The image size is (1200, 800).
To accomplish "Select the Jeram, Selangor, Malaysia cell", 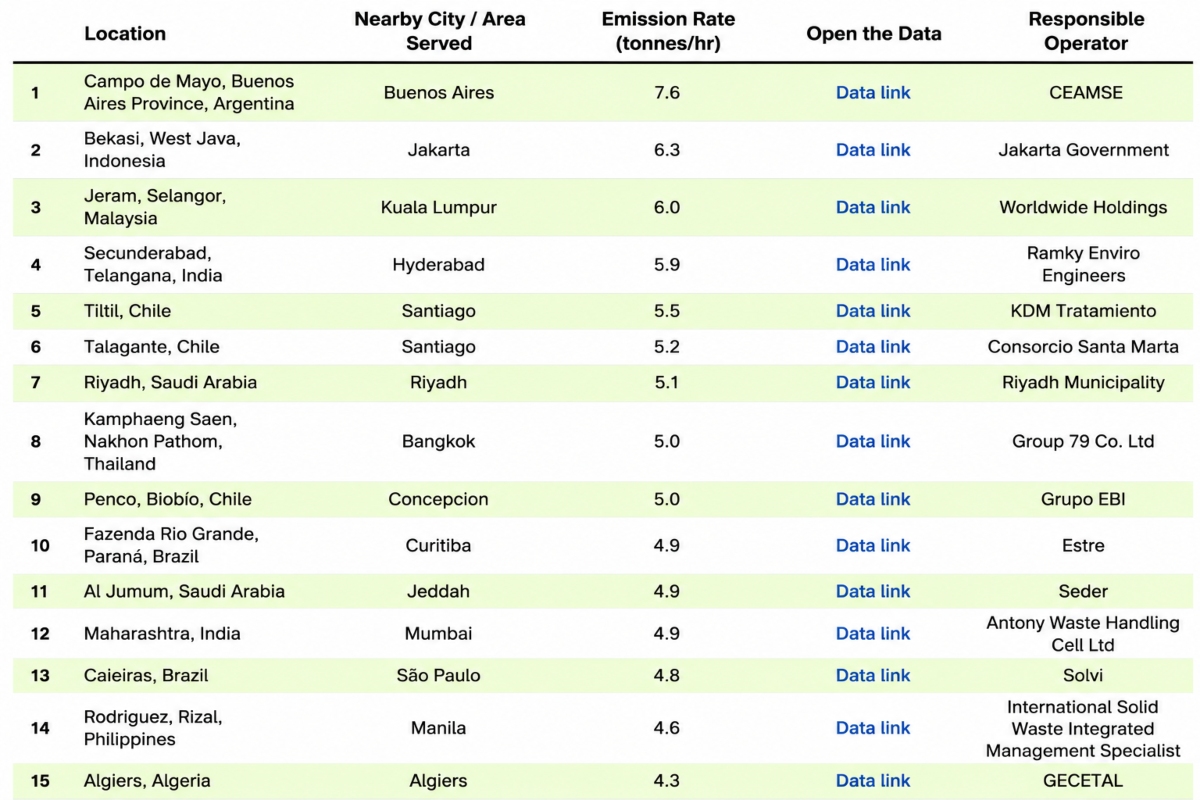I will 155,207.
